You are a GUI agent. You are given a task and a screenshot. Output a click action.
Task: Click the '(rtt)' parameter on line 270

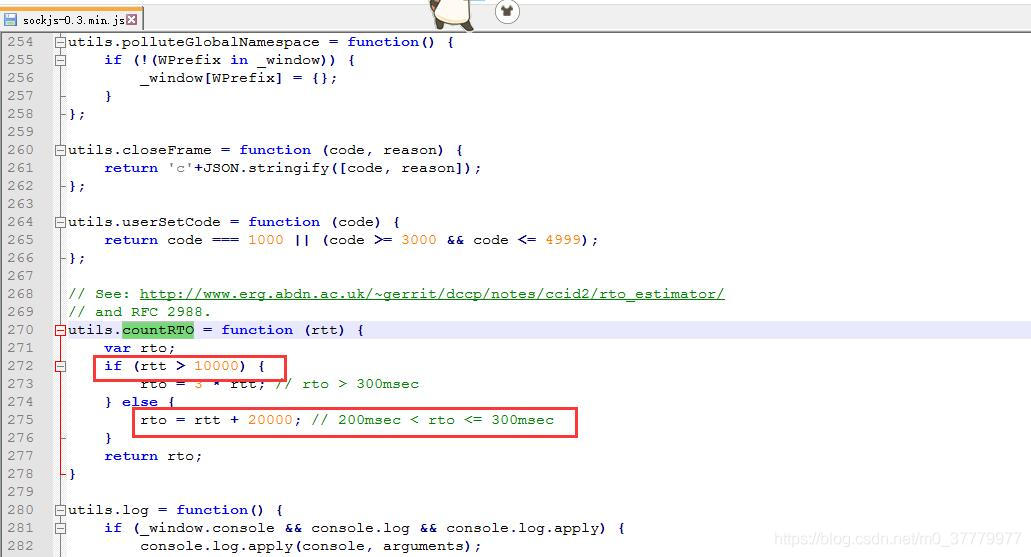324,330
